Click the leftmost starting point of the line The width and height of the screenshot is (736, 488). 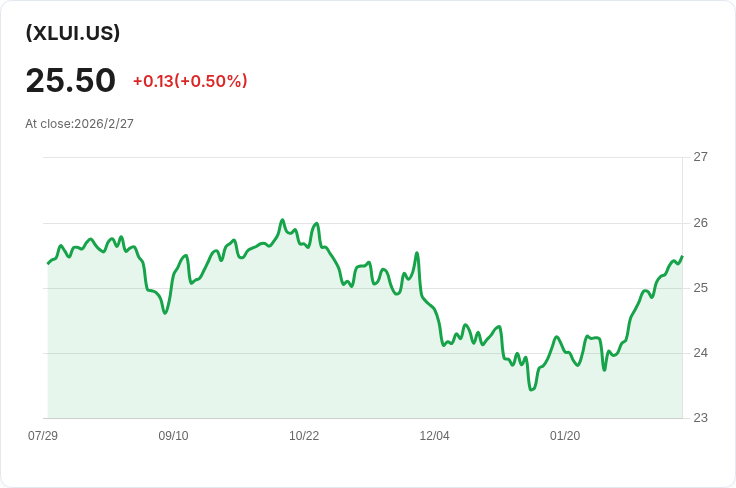[x=48, y=263]
